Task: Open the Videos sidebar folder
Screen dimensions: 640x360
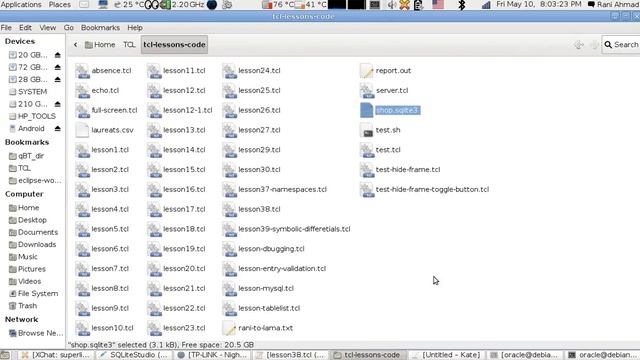Action: click(x=25, y=281)
